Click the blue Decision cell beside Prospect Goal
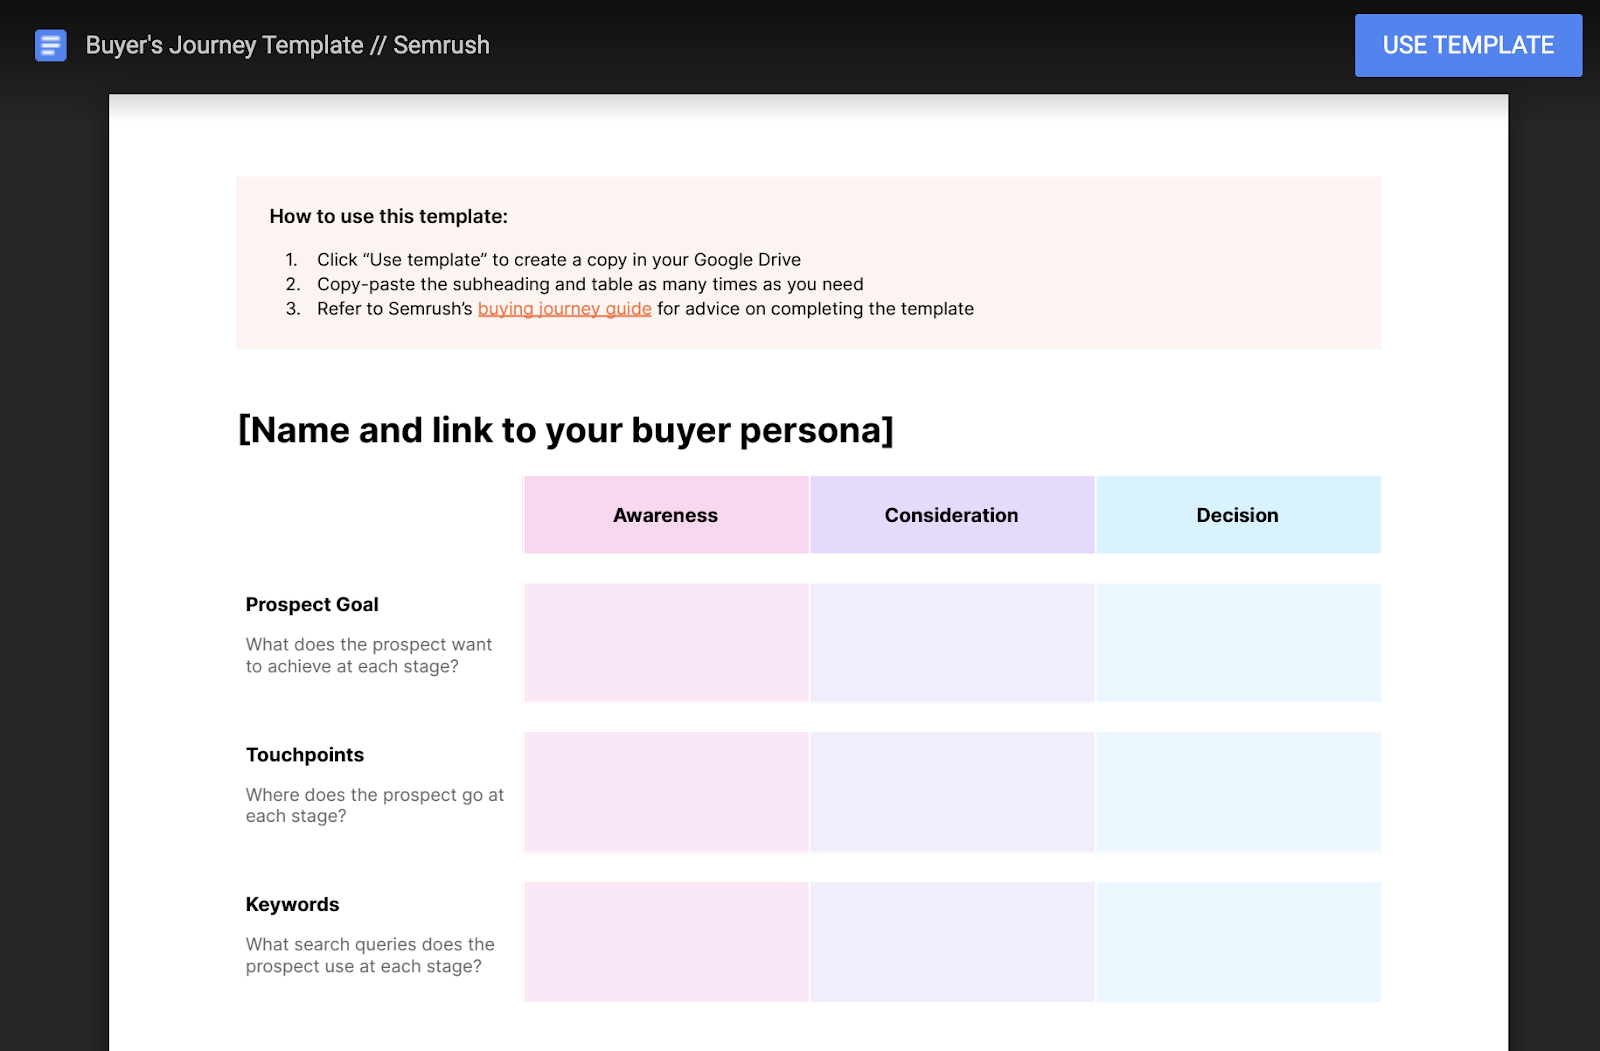 pos(1237,641)
